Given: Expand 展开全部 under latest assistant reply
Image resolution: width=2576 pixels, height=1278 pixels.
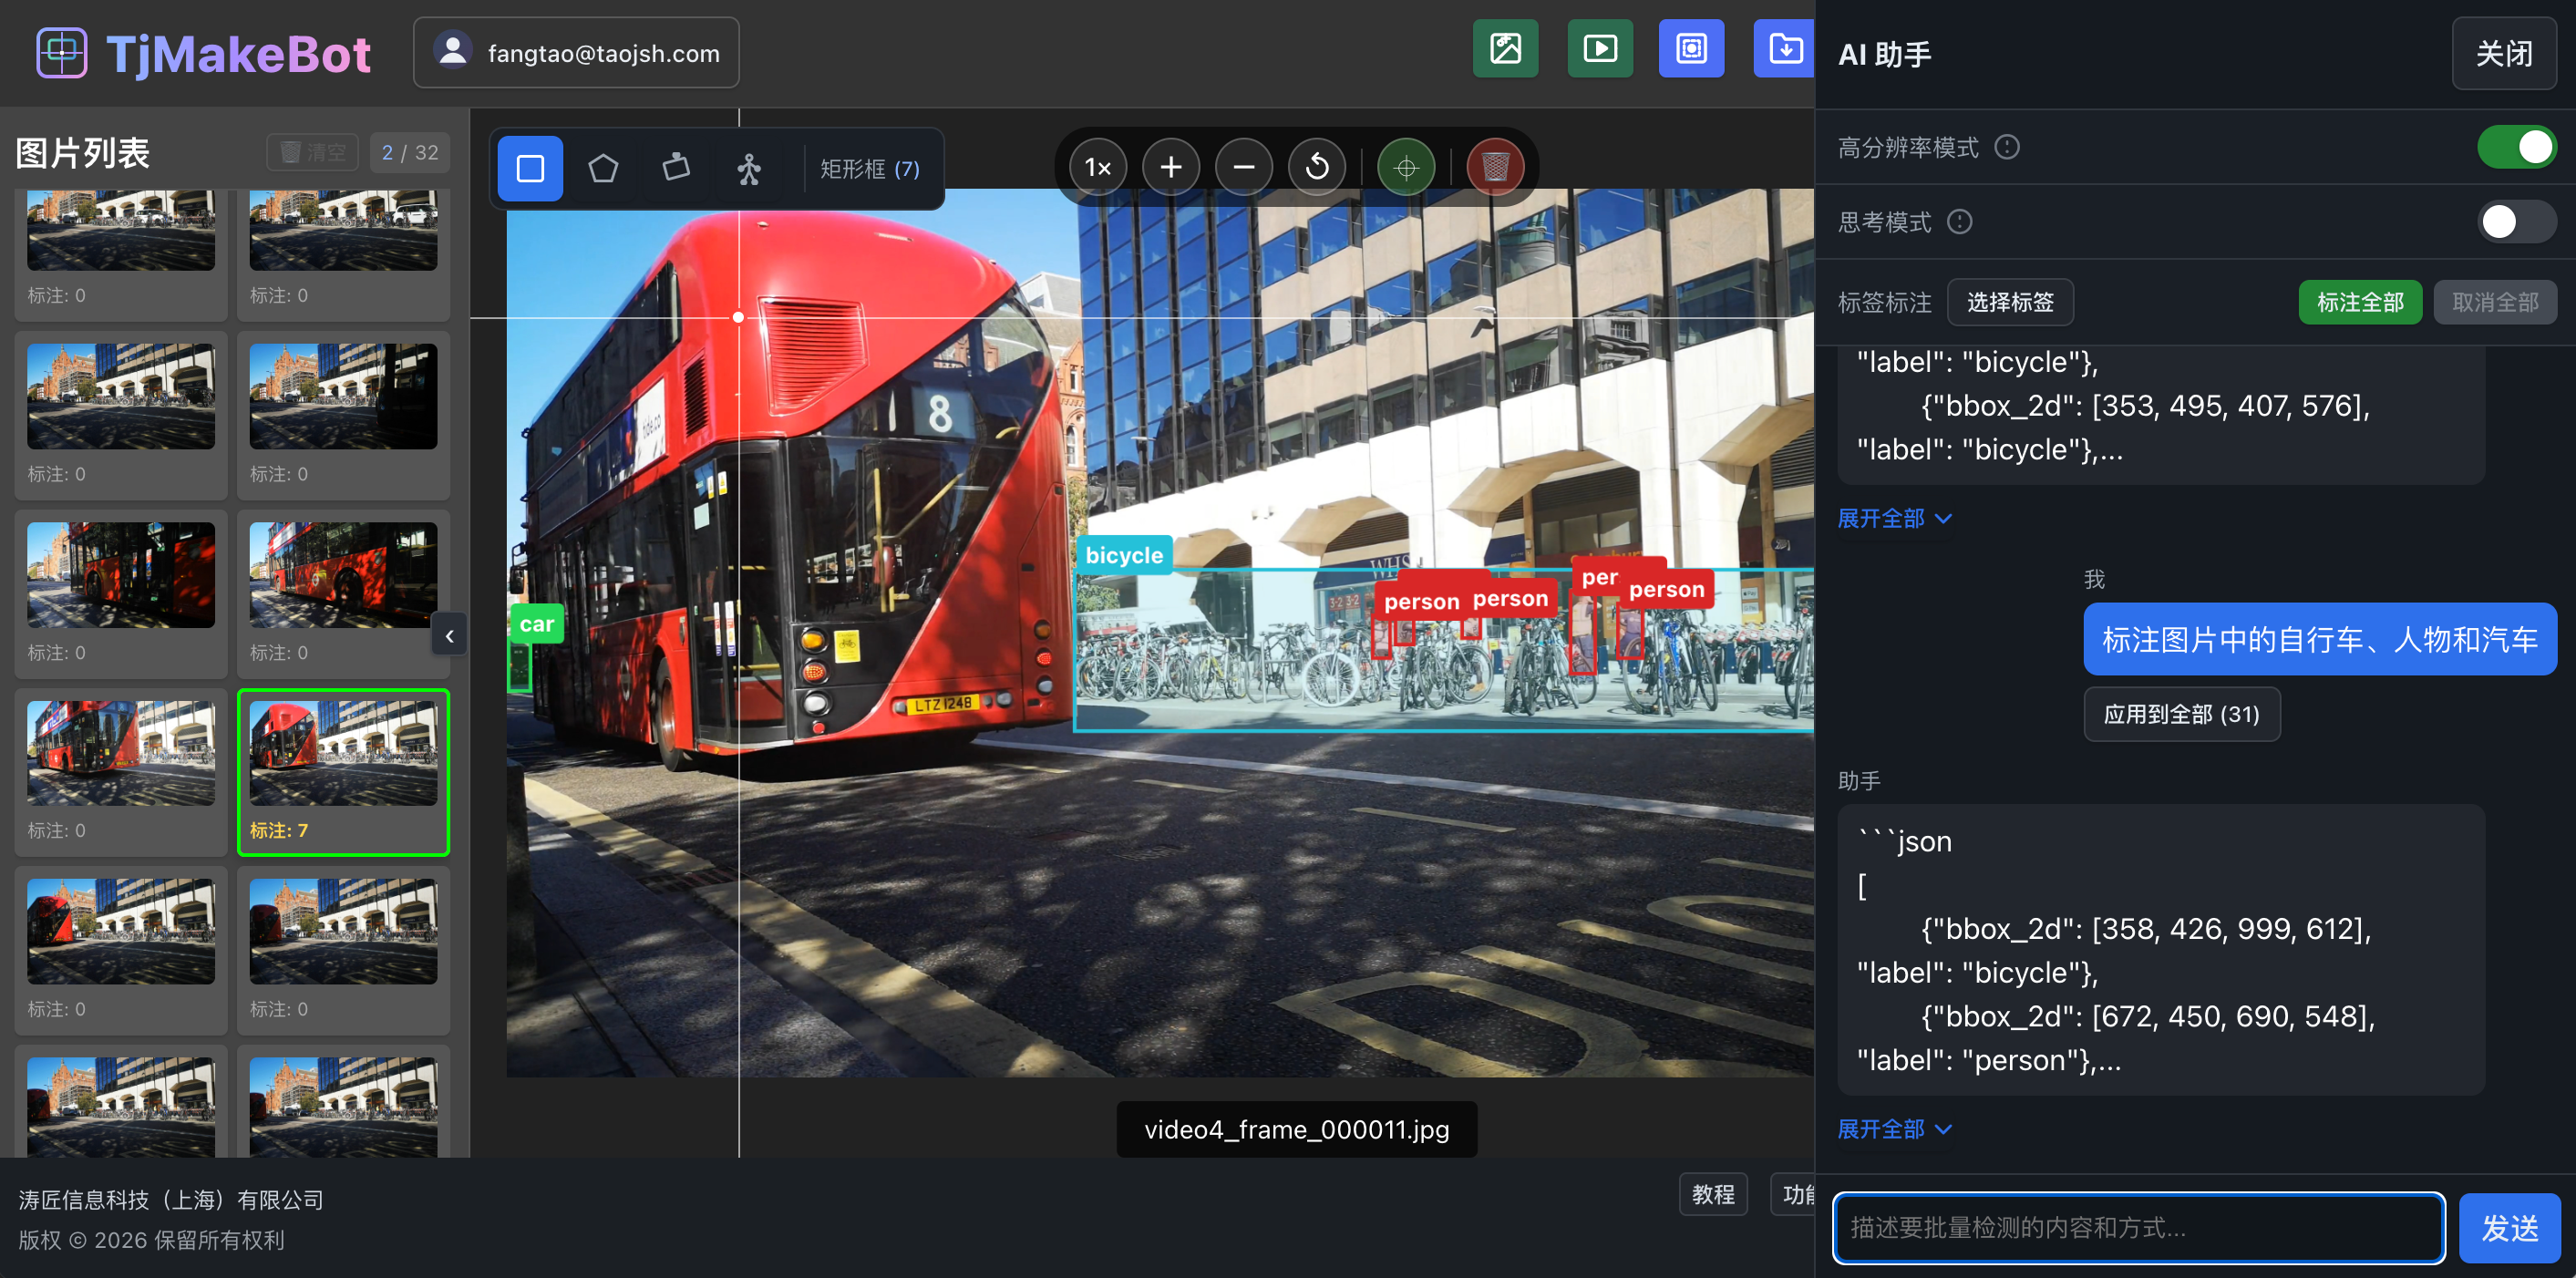Looking at the screenshot, I should 1893,1129.
